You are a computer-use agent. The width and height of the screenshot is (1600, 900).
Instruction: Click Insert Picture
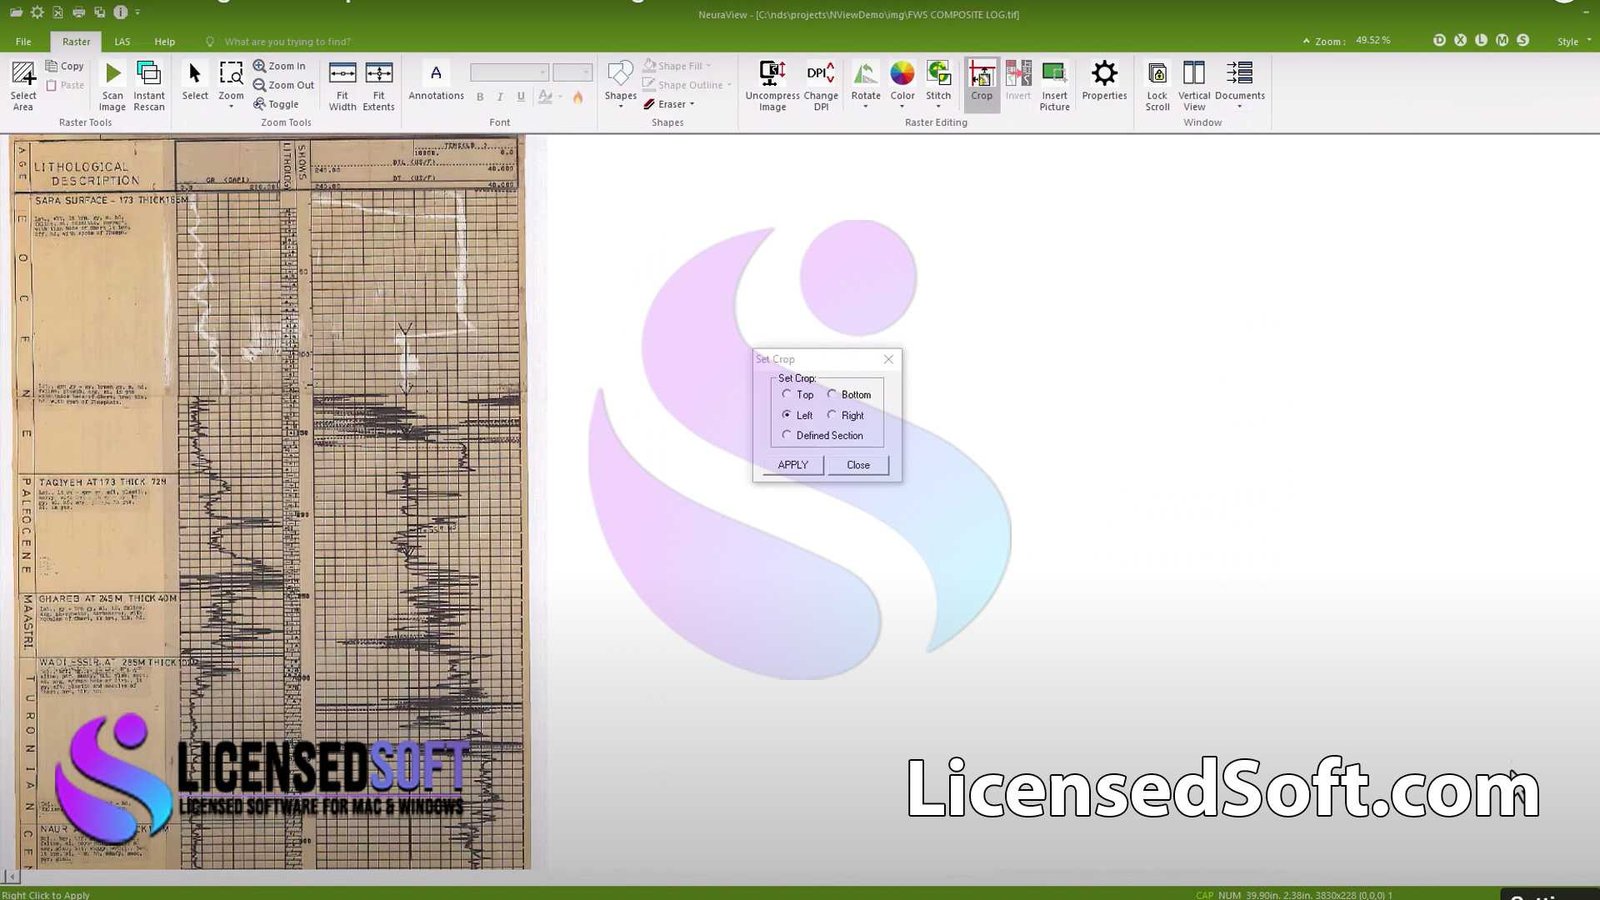coord(1054,85)
